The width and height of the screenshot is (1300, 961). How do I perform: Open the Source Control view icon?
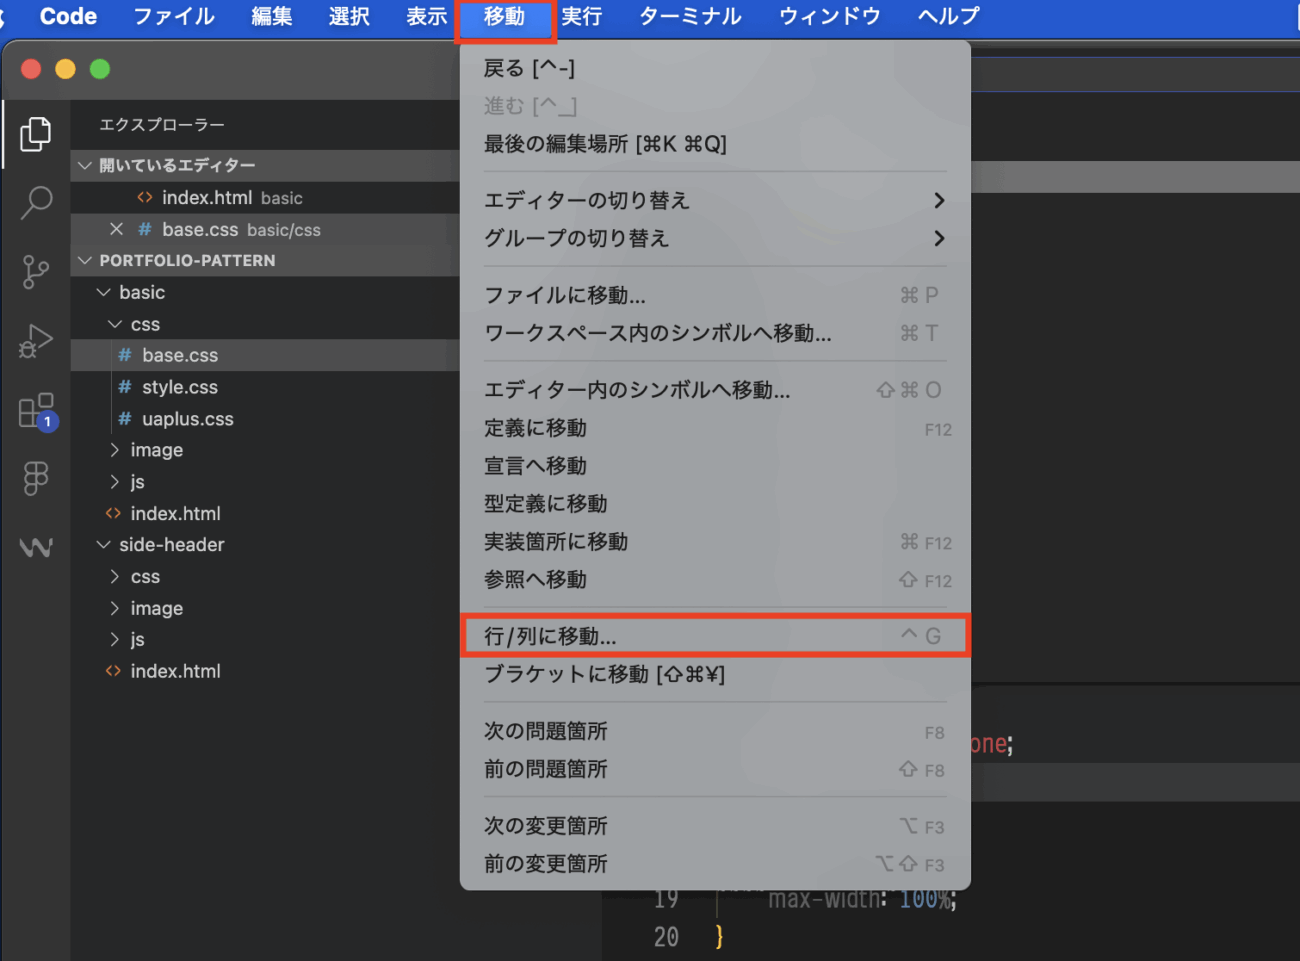36,271
